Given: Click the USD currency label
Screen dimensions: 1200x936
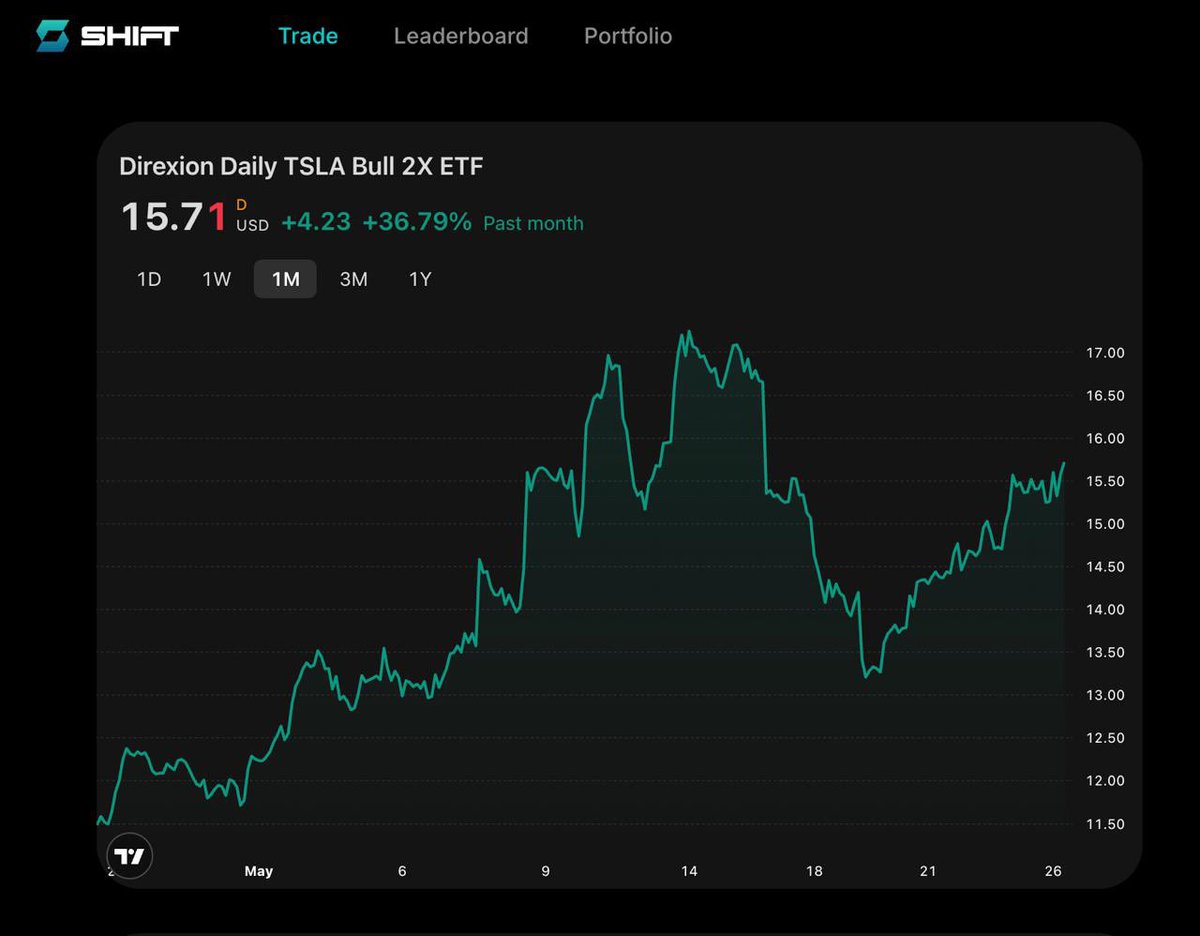Looking at the screenshot, I should (x=252, y=226).
